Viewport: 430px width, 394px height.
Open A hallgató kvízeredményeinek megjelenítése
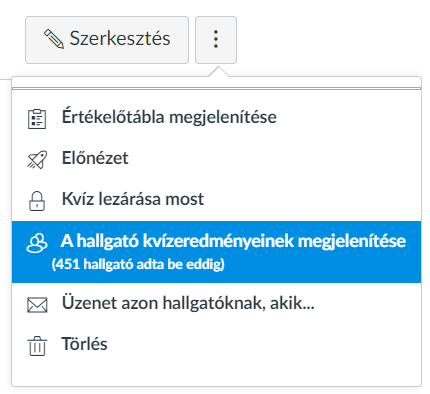point(216,252)
